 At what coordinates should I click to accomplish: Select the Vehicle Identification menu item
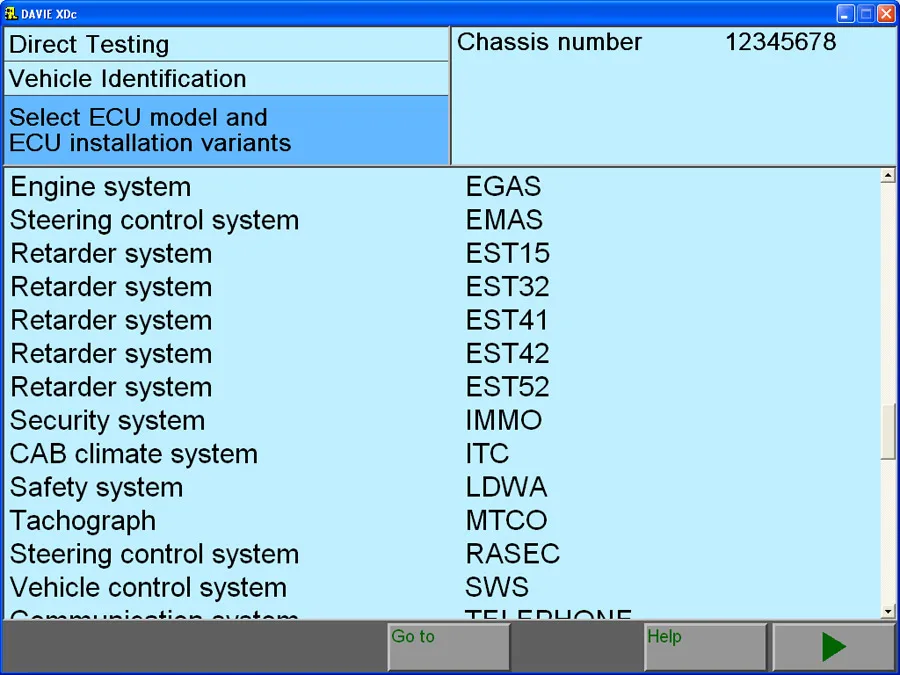click(226, 79)
